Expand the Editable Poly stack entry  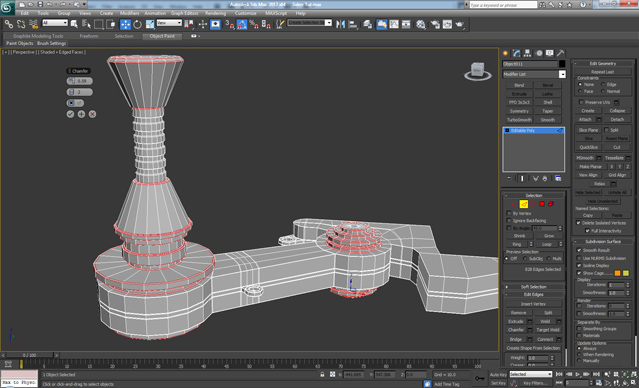[x=507, y=130]
